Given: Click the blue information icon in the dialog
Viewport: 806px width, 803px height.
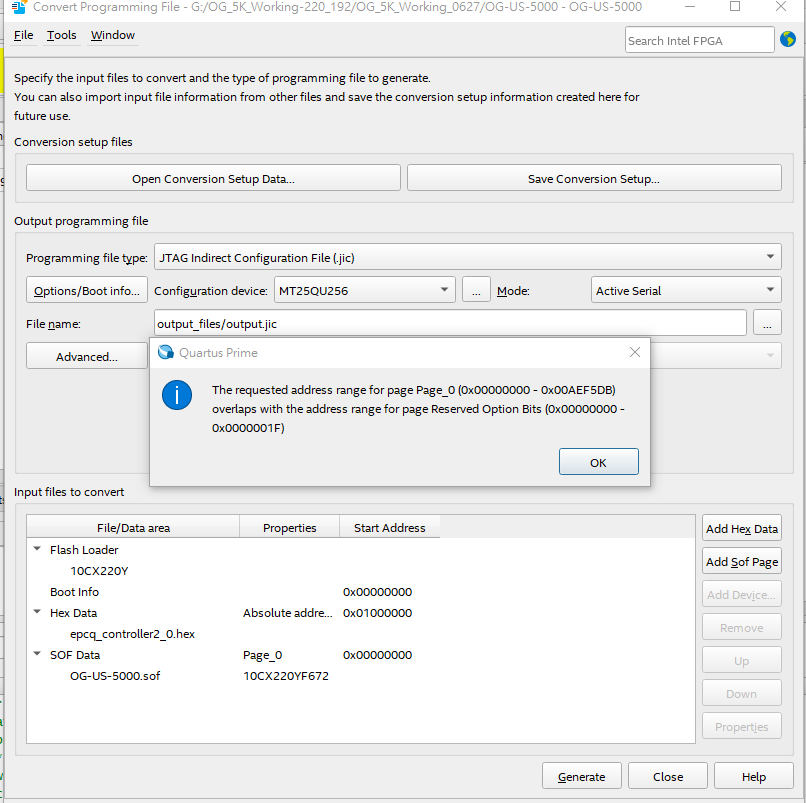Looking at the screenshot, I should pos(177,395).
